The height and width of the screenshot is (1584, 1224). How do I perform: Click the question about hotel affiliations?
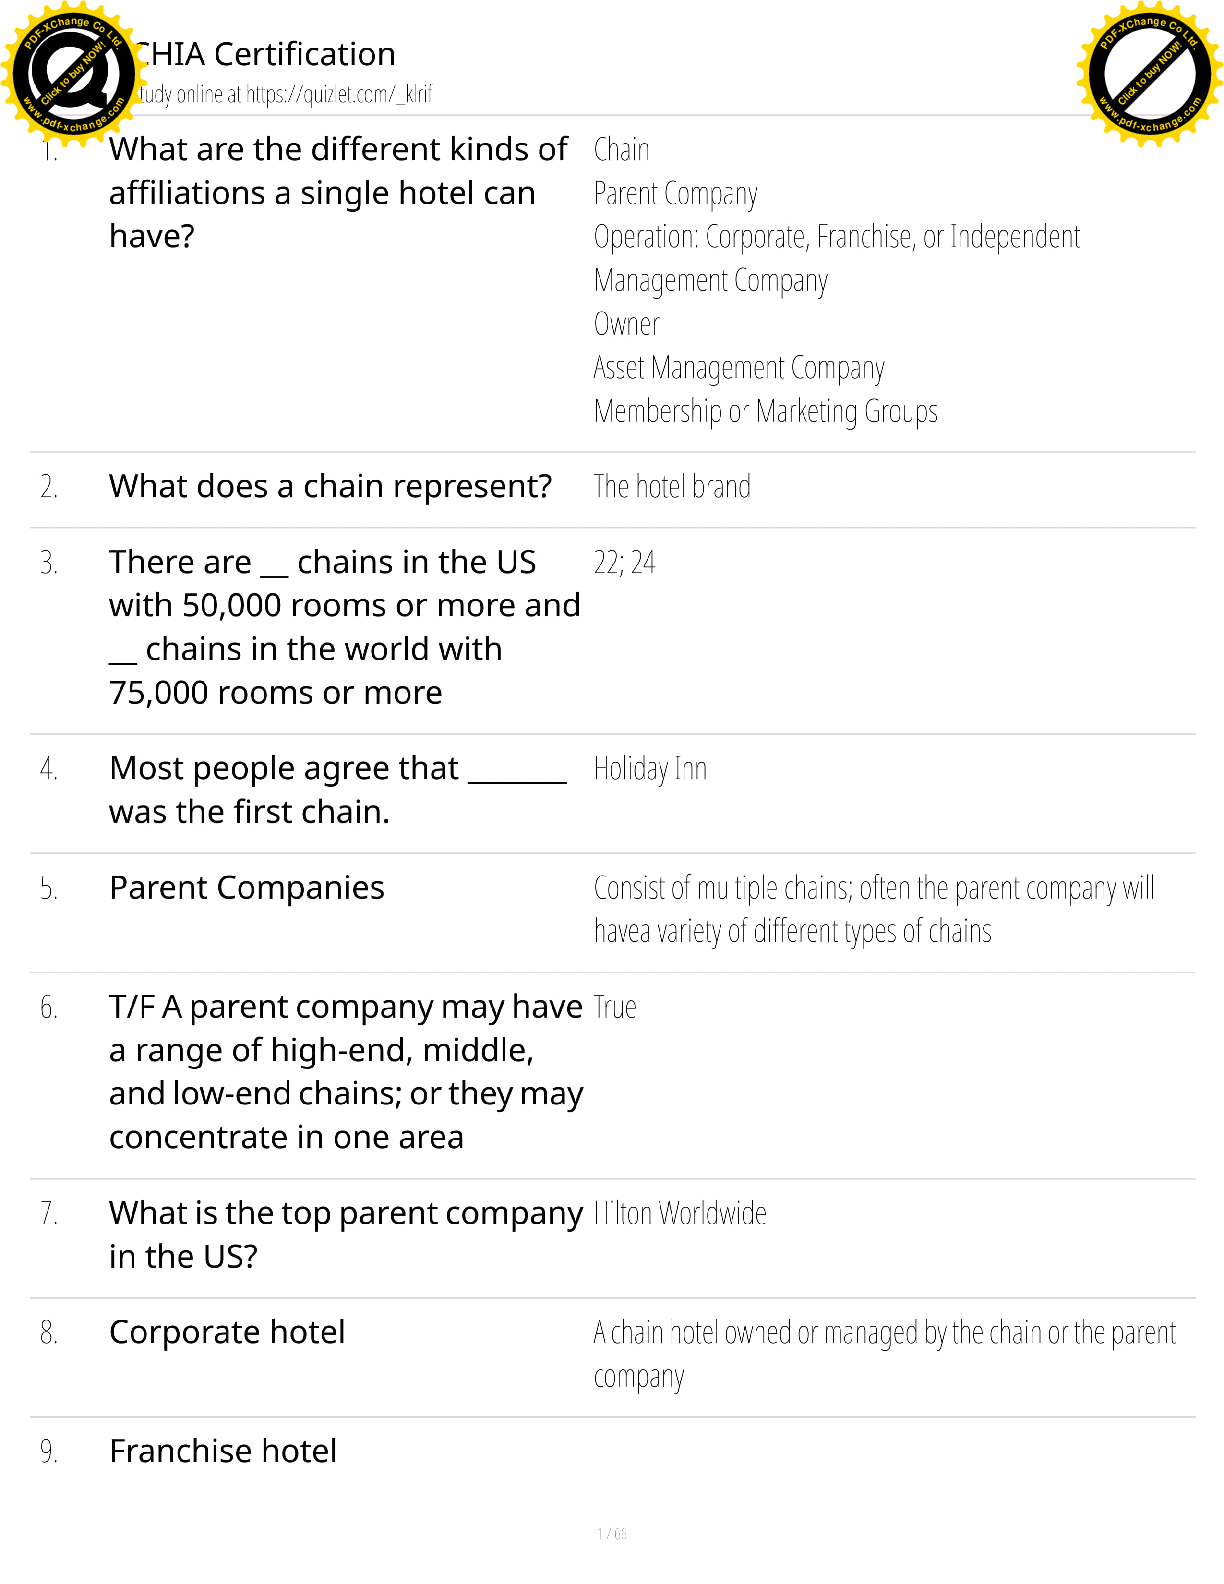pyautogui.click(x=338, y=192)
